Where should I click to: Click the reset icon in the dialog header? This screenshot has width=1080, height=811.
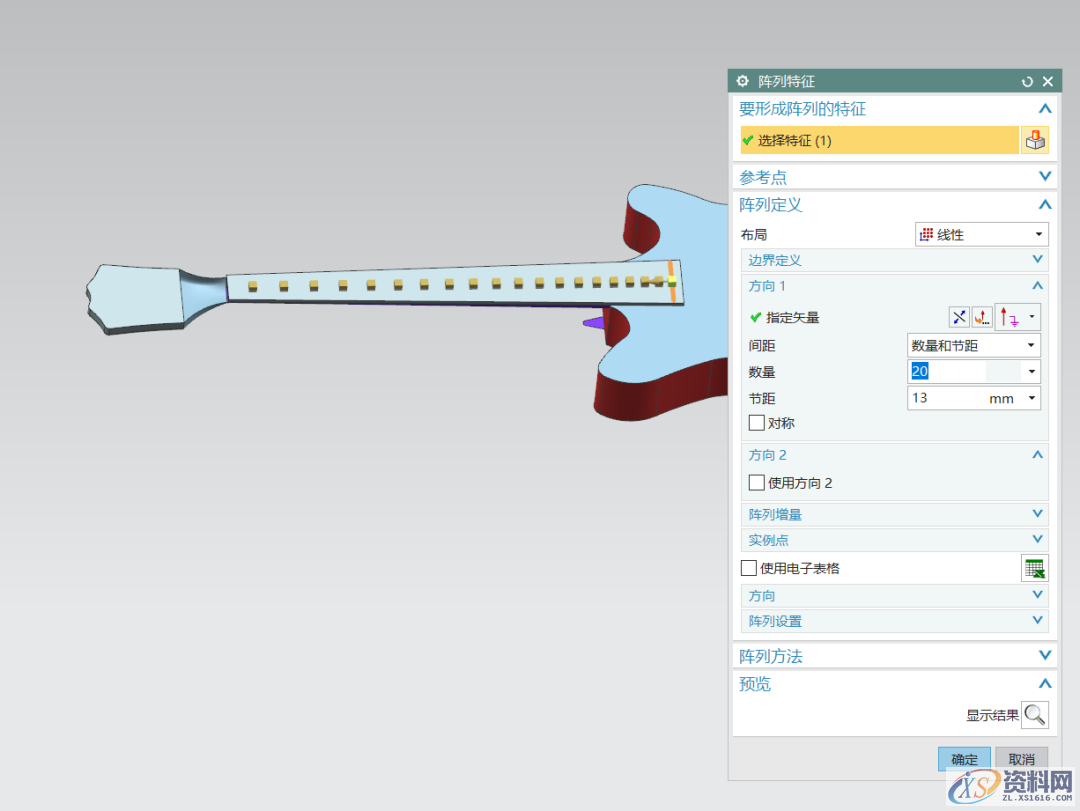point(1027,81)
